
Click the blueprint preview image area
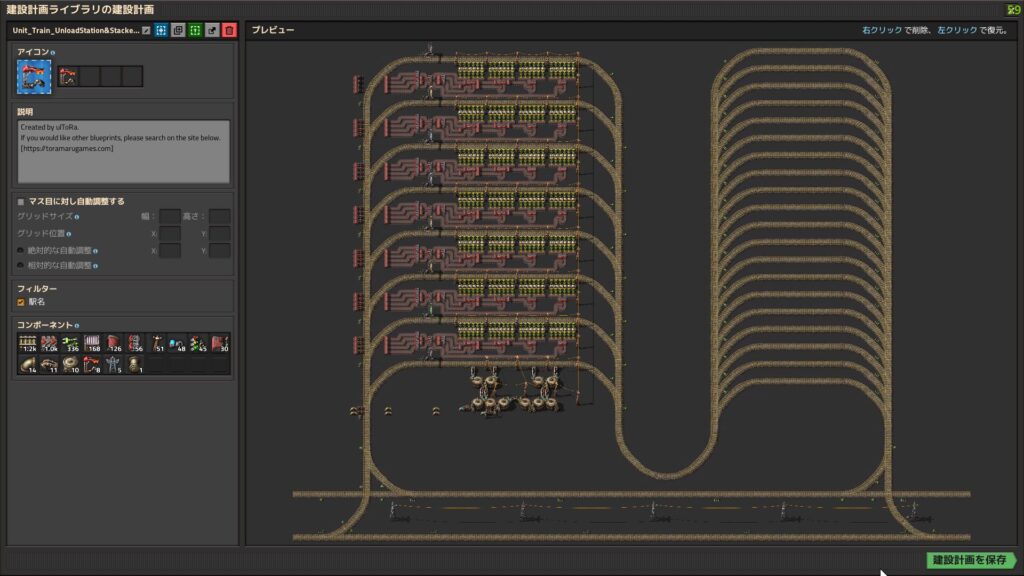(x=631, y=293)
